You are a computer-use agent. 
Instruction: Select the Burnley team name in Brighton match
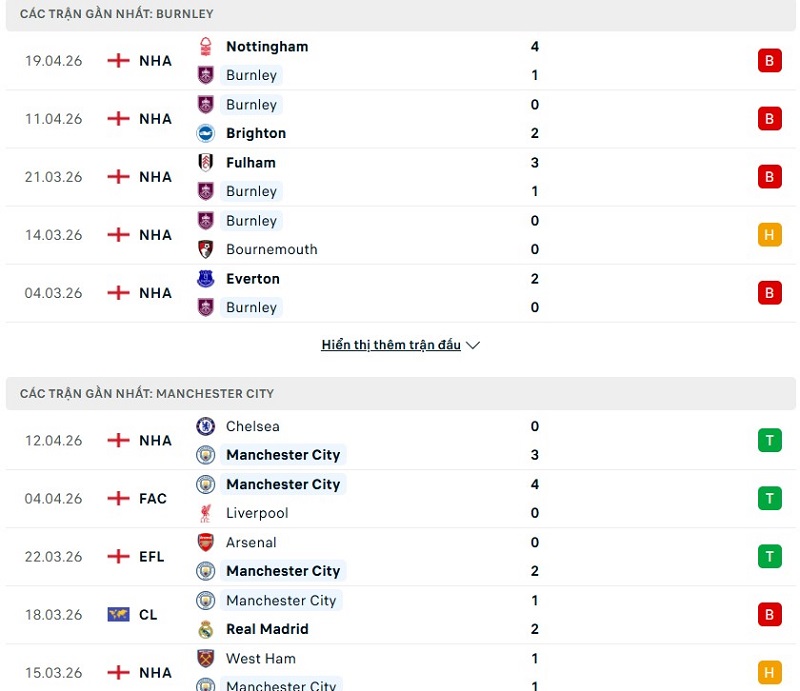pos(251,104)
